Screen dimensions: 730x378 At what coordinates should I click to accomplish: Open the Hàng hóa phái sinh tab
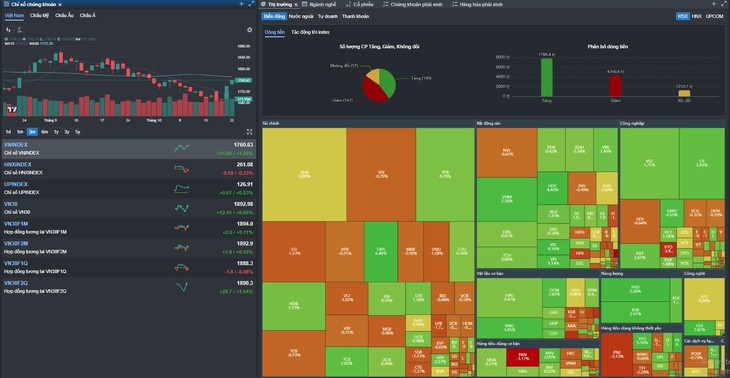point(477,4)
